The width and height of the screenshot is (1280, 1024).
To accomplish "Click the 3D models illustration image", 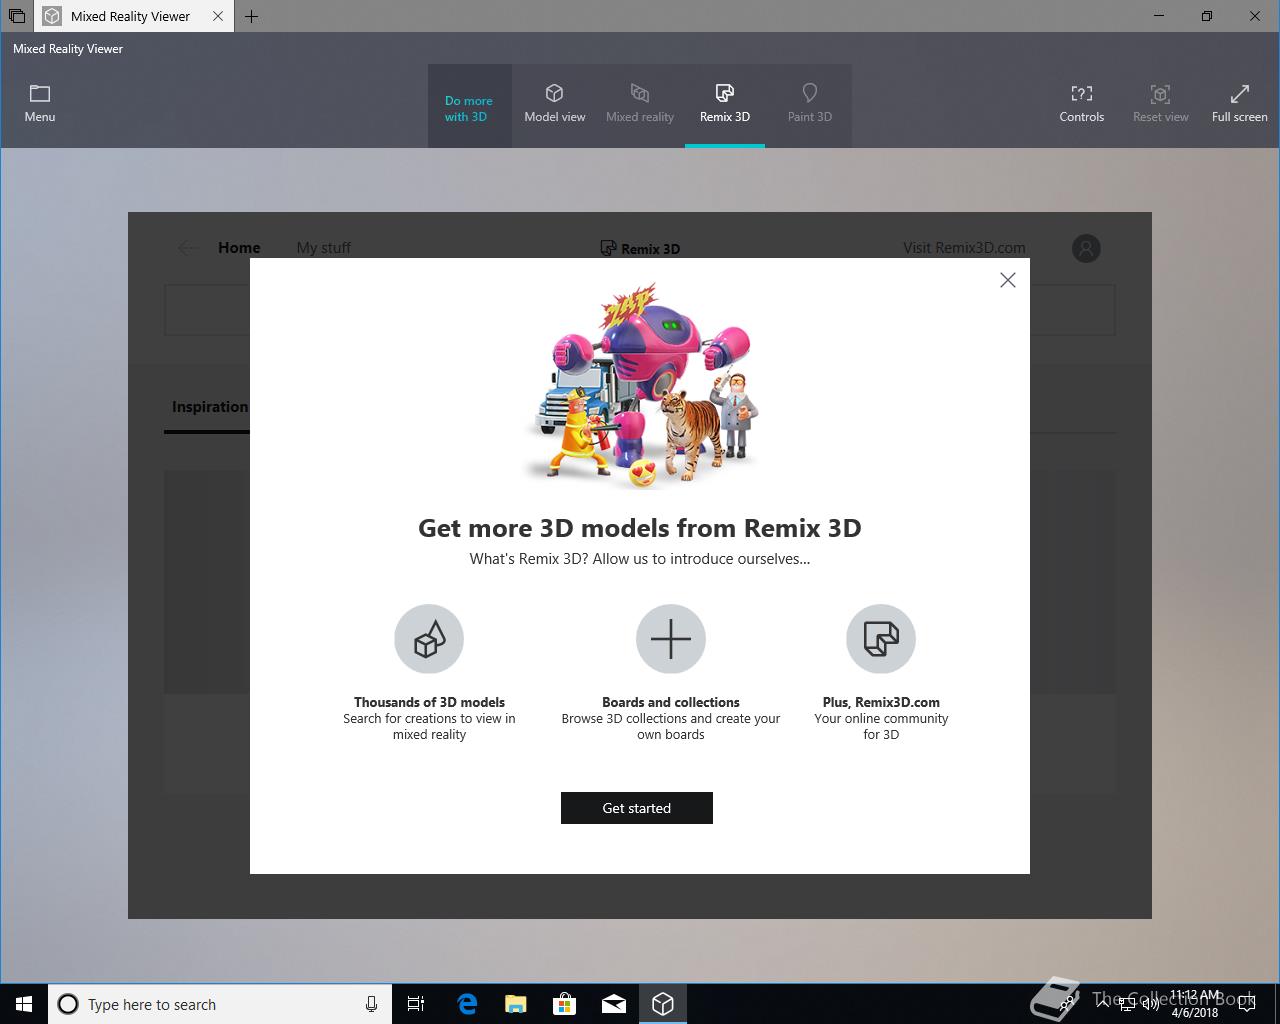I will point(641,385).
